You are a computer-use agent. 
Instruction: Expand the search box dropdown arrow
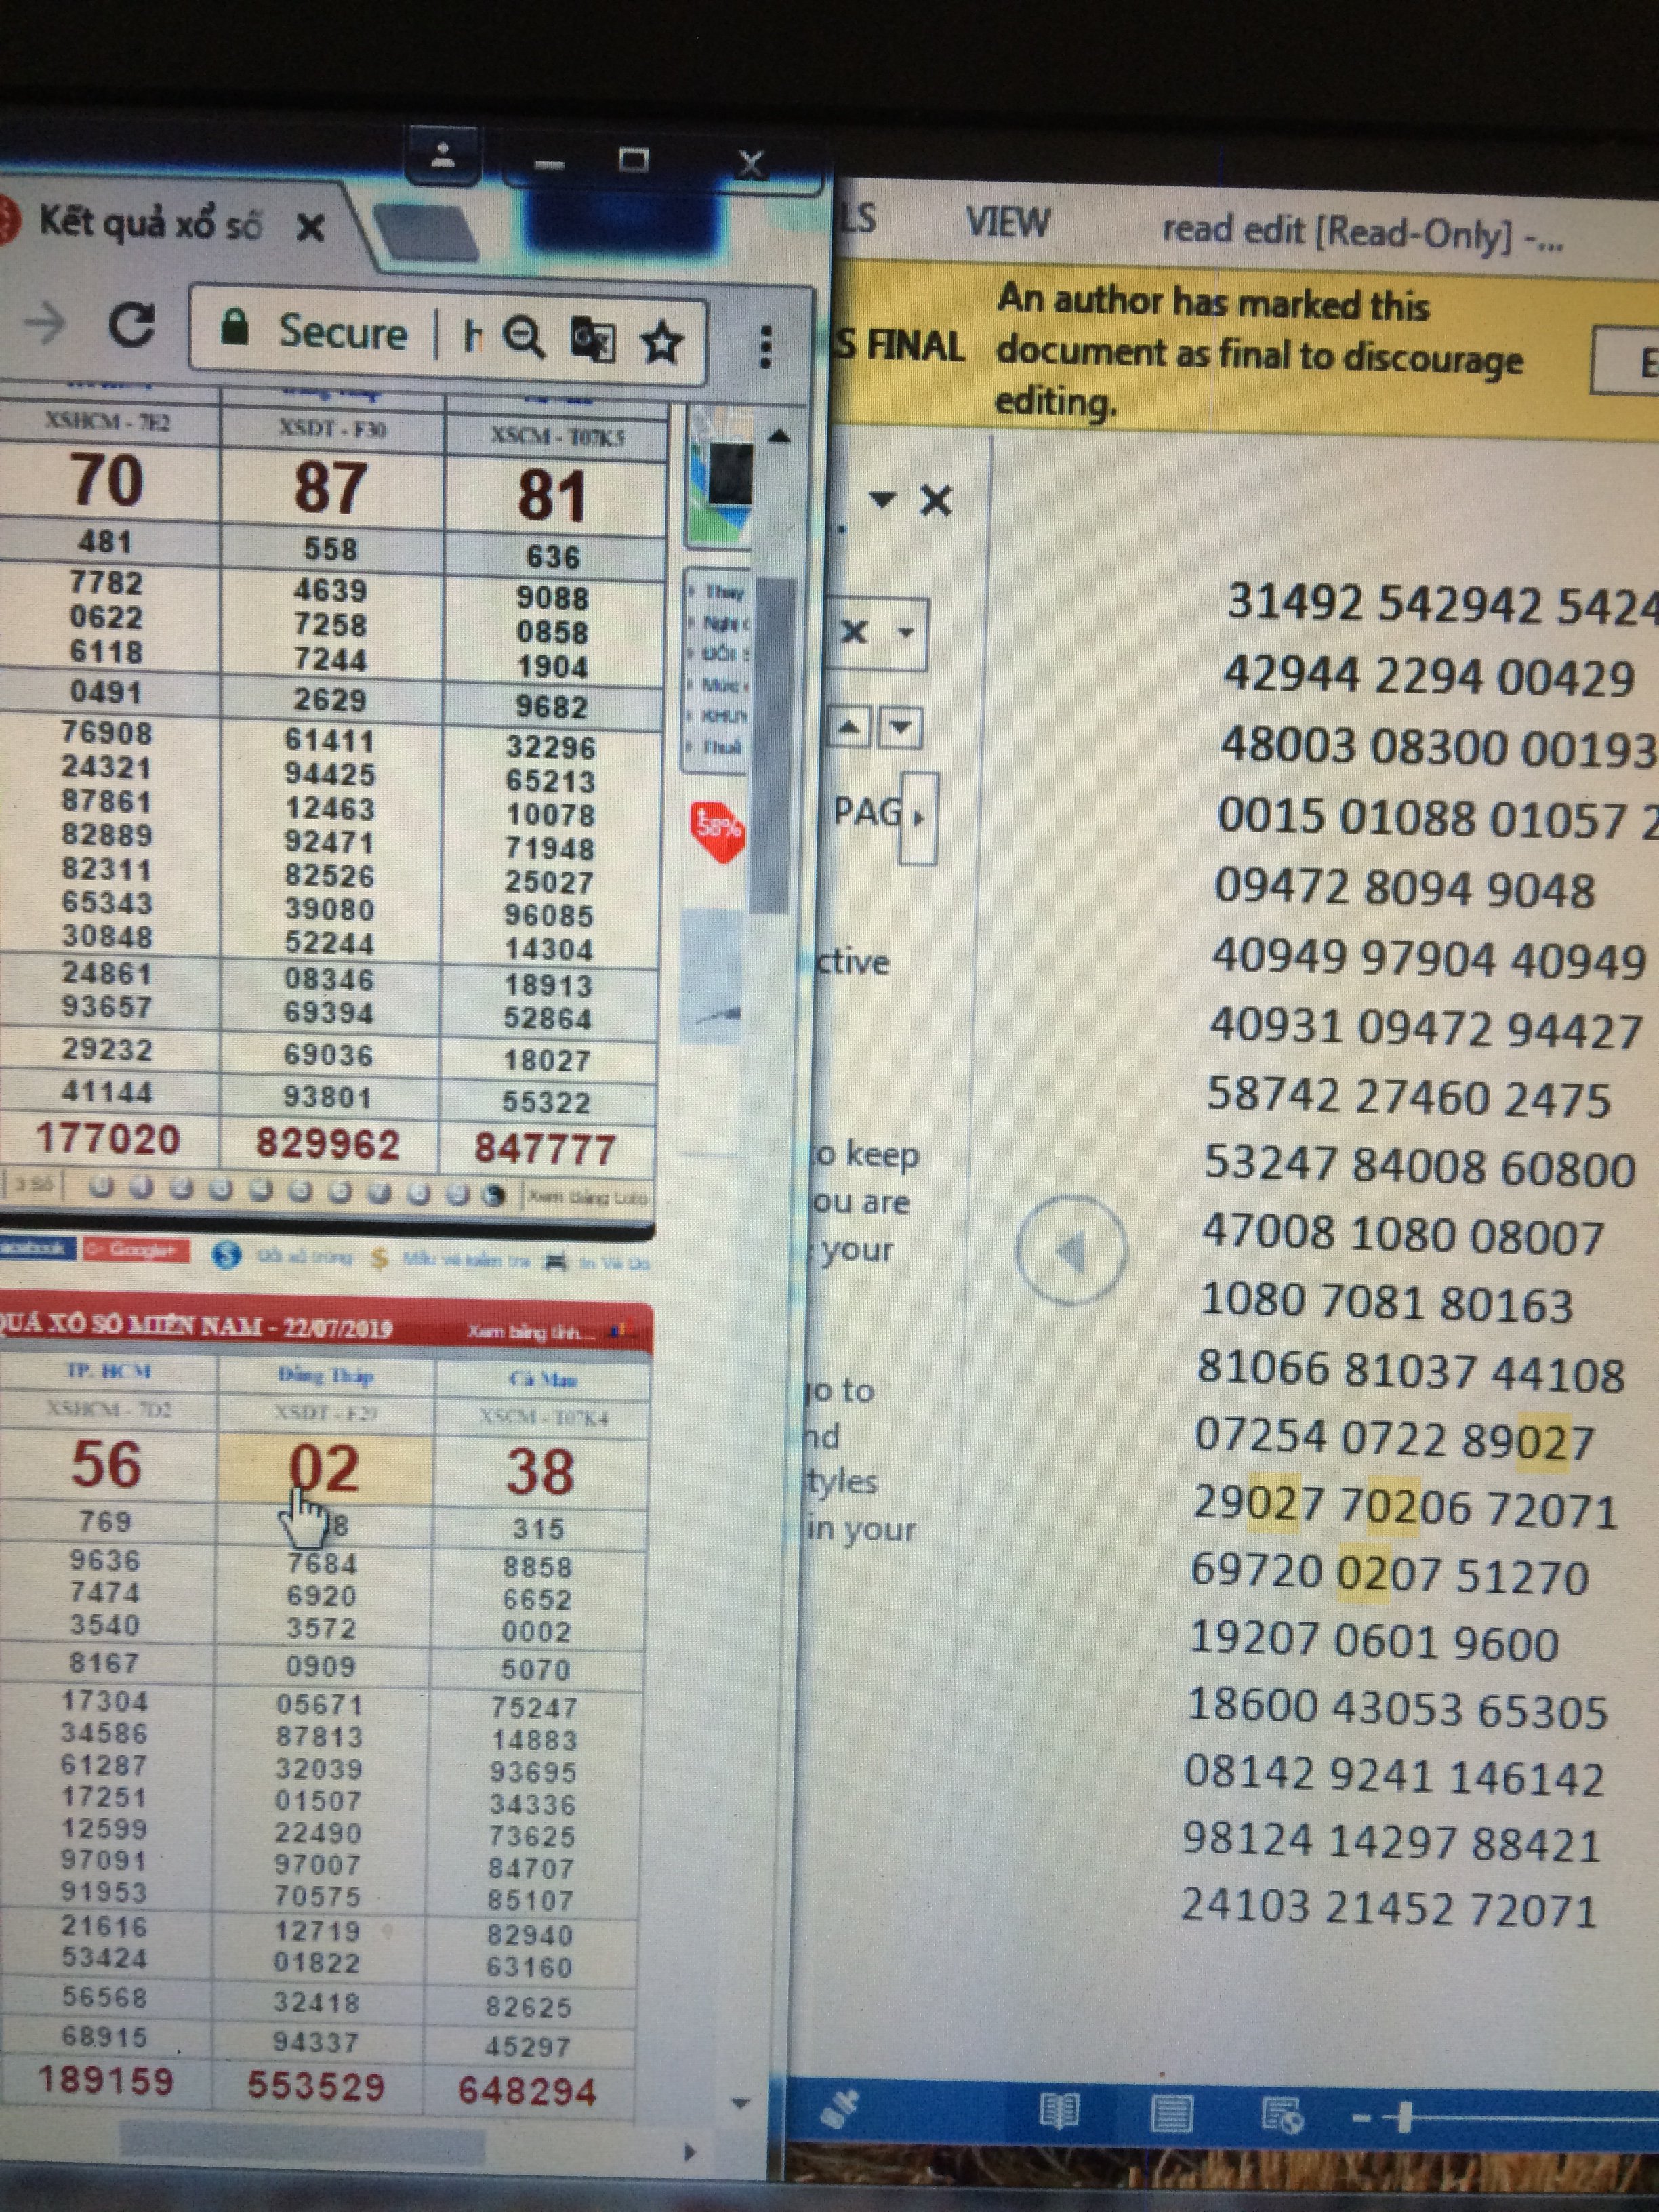pos(906,632)
